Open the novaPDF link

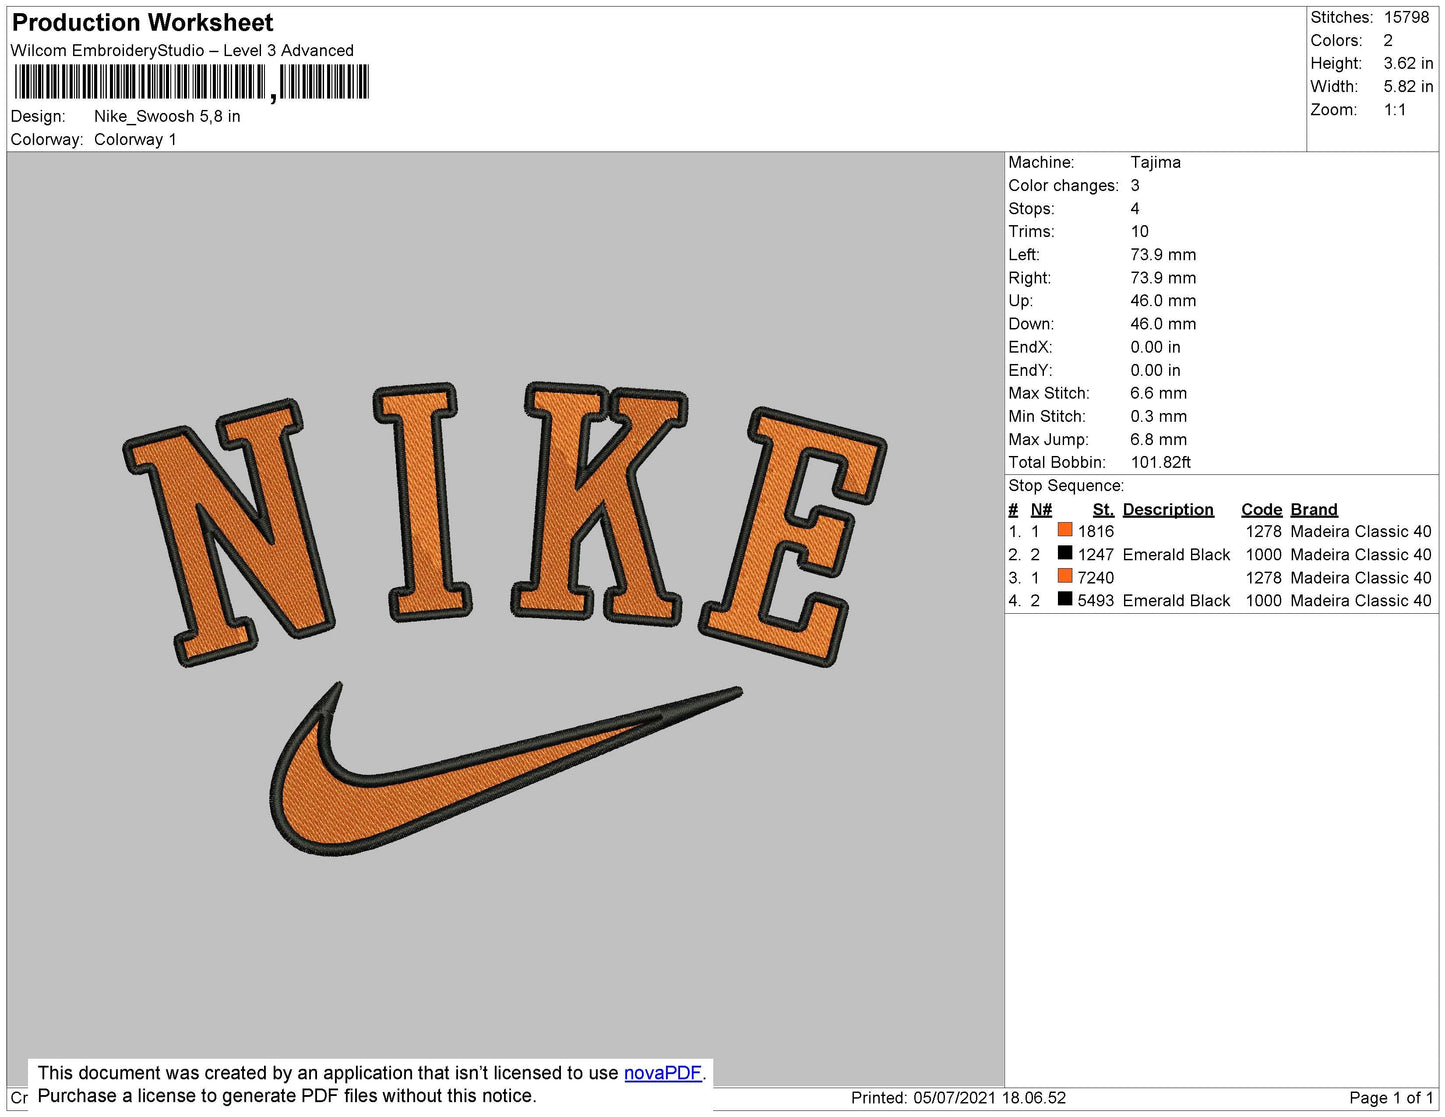663,1073
